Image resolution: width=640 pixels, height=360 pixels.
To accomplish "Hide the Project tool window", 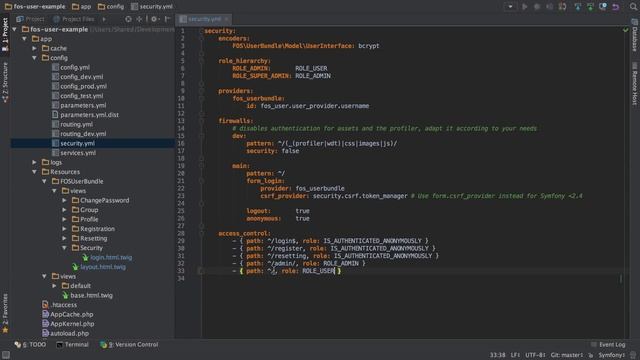I will coord(167,19).
